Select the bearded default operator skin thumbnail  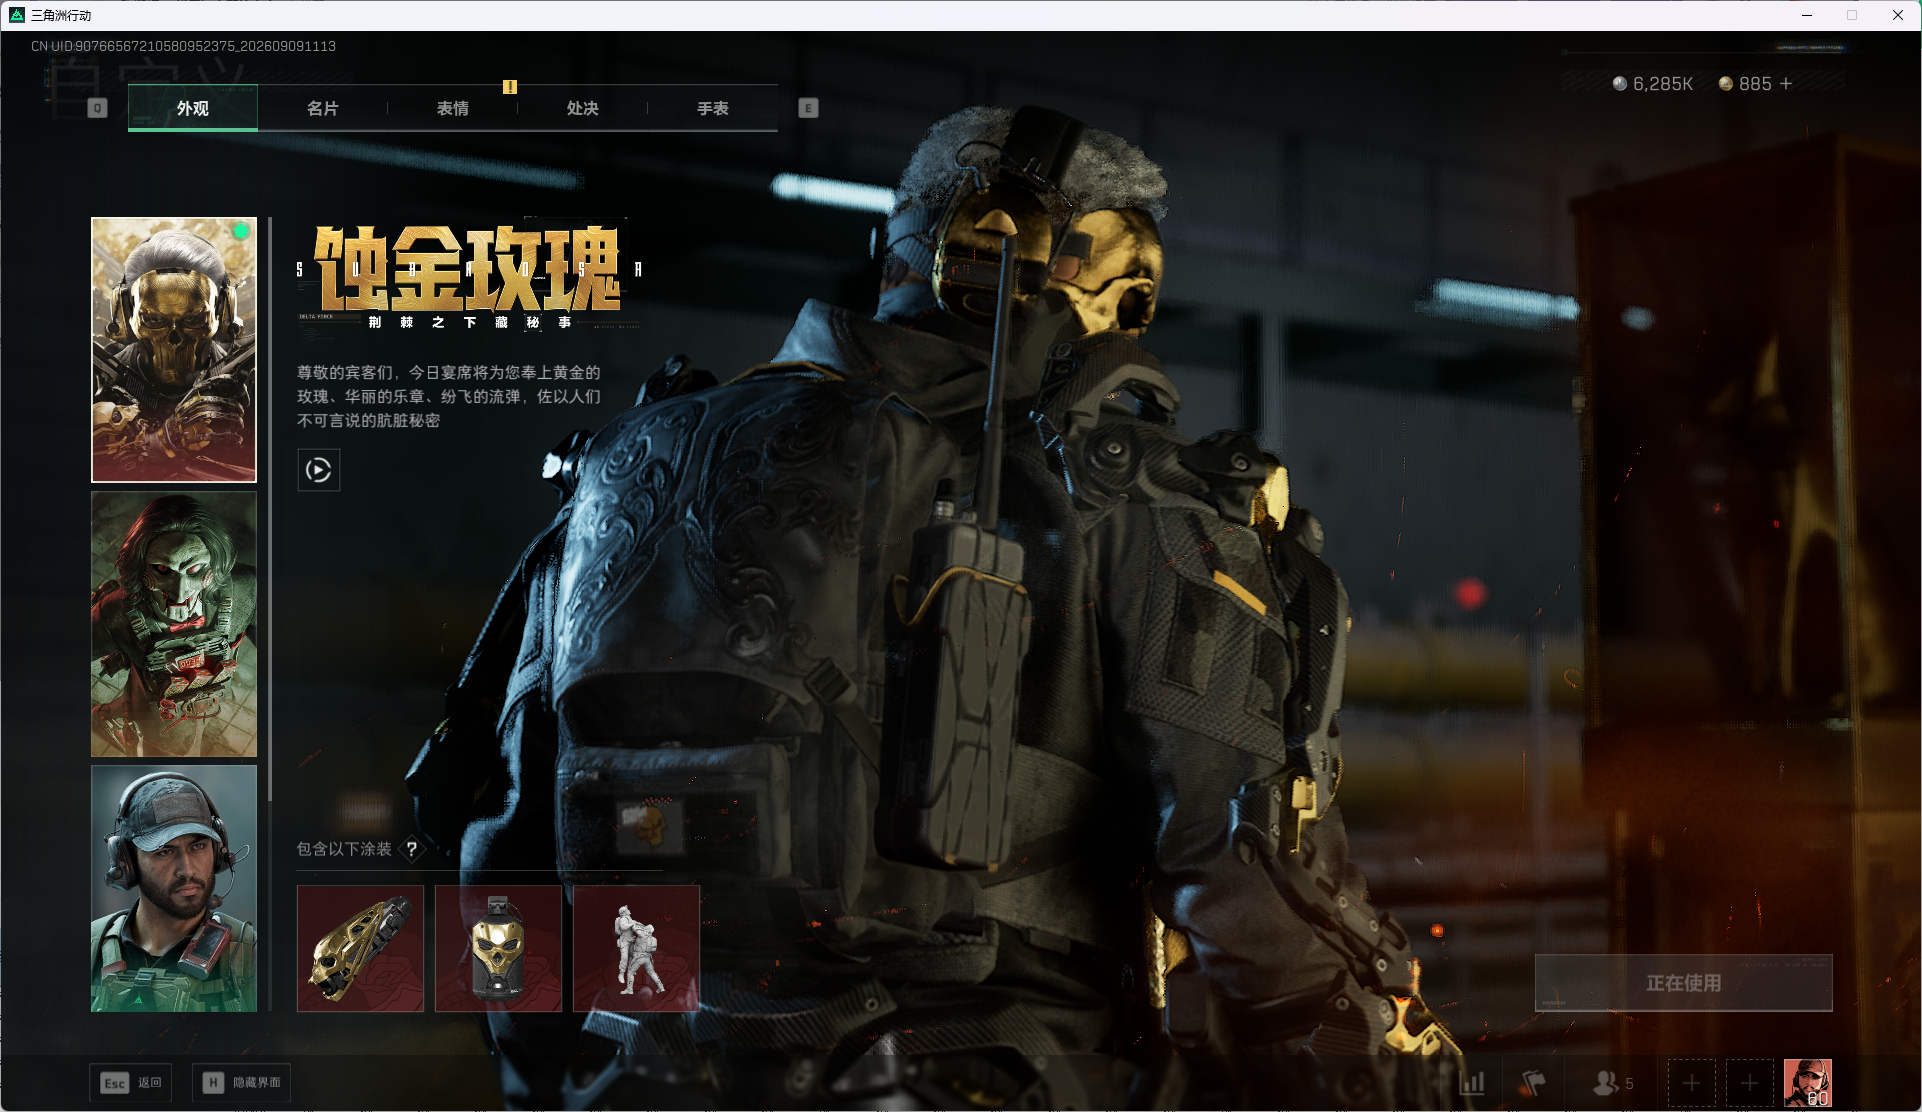click(x=174, y=888)
